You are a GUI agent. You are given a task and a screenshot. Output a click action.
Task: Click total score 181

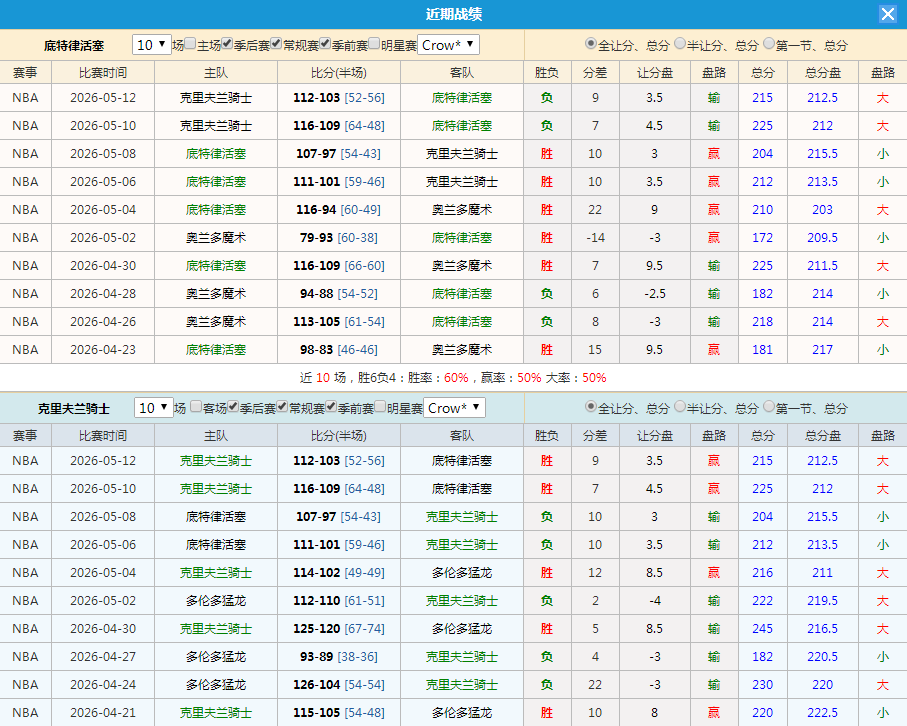coord(762,349)
